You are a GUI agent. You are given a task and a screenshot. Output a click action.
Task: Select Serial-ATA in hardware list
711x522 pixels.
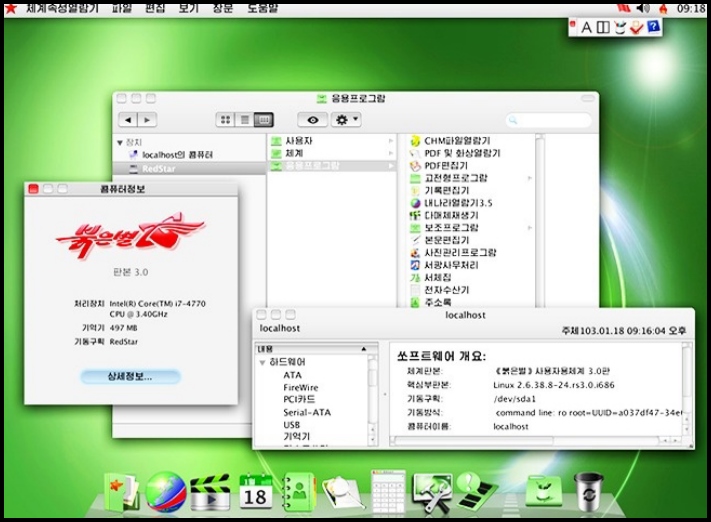(307, 412)
